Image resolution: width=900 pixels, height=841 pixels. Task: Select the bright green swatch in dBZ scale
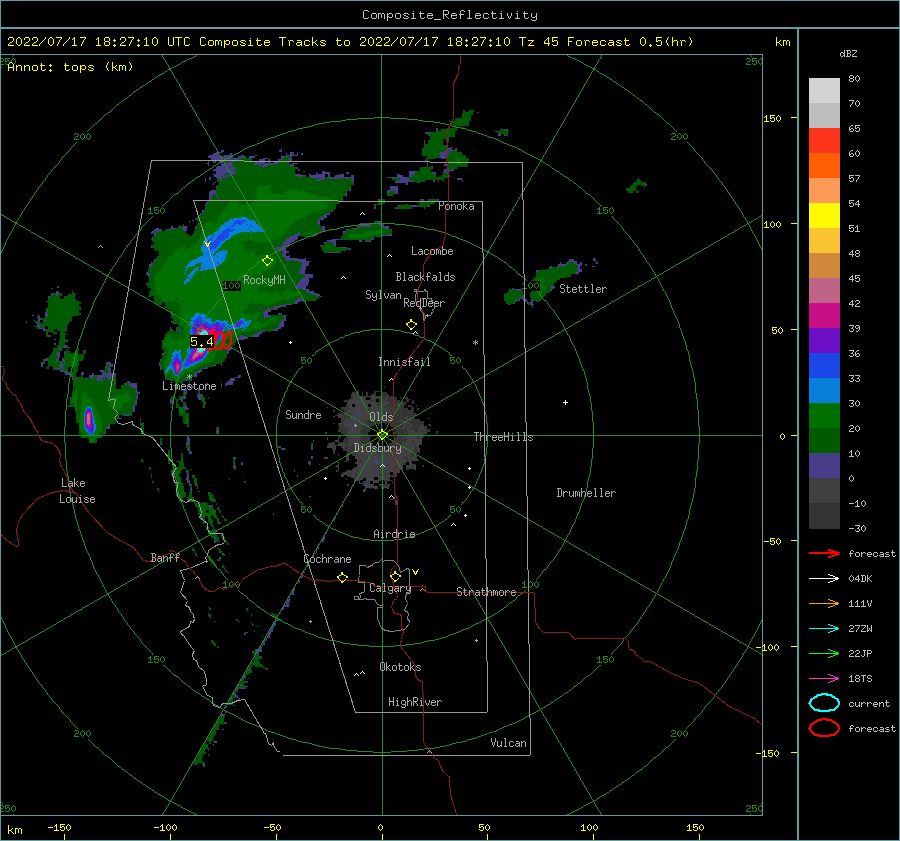click(824, 415)
